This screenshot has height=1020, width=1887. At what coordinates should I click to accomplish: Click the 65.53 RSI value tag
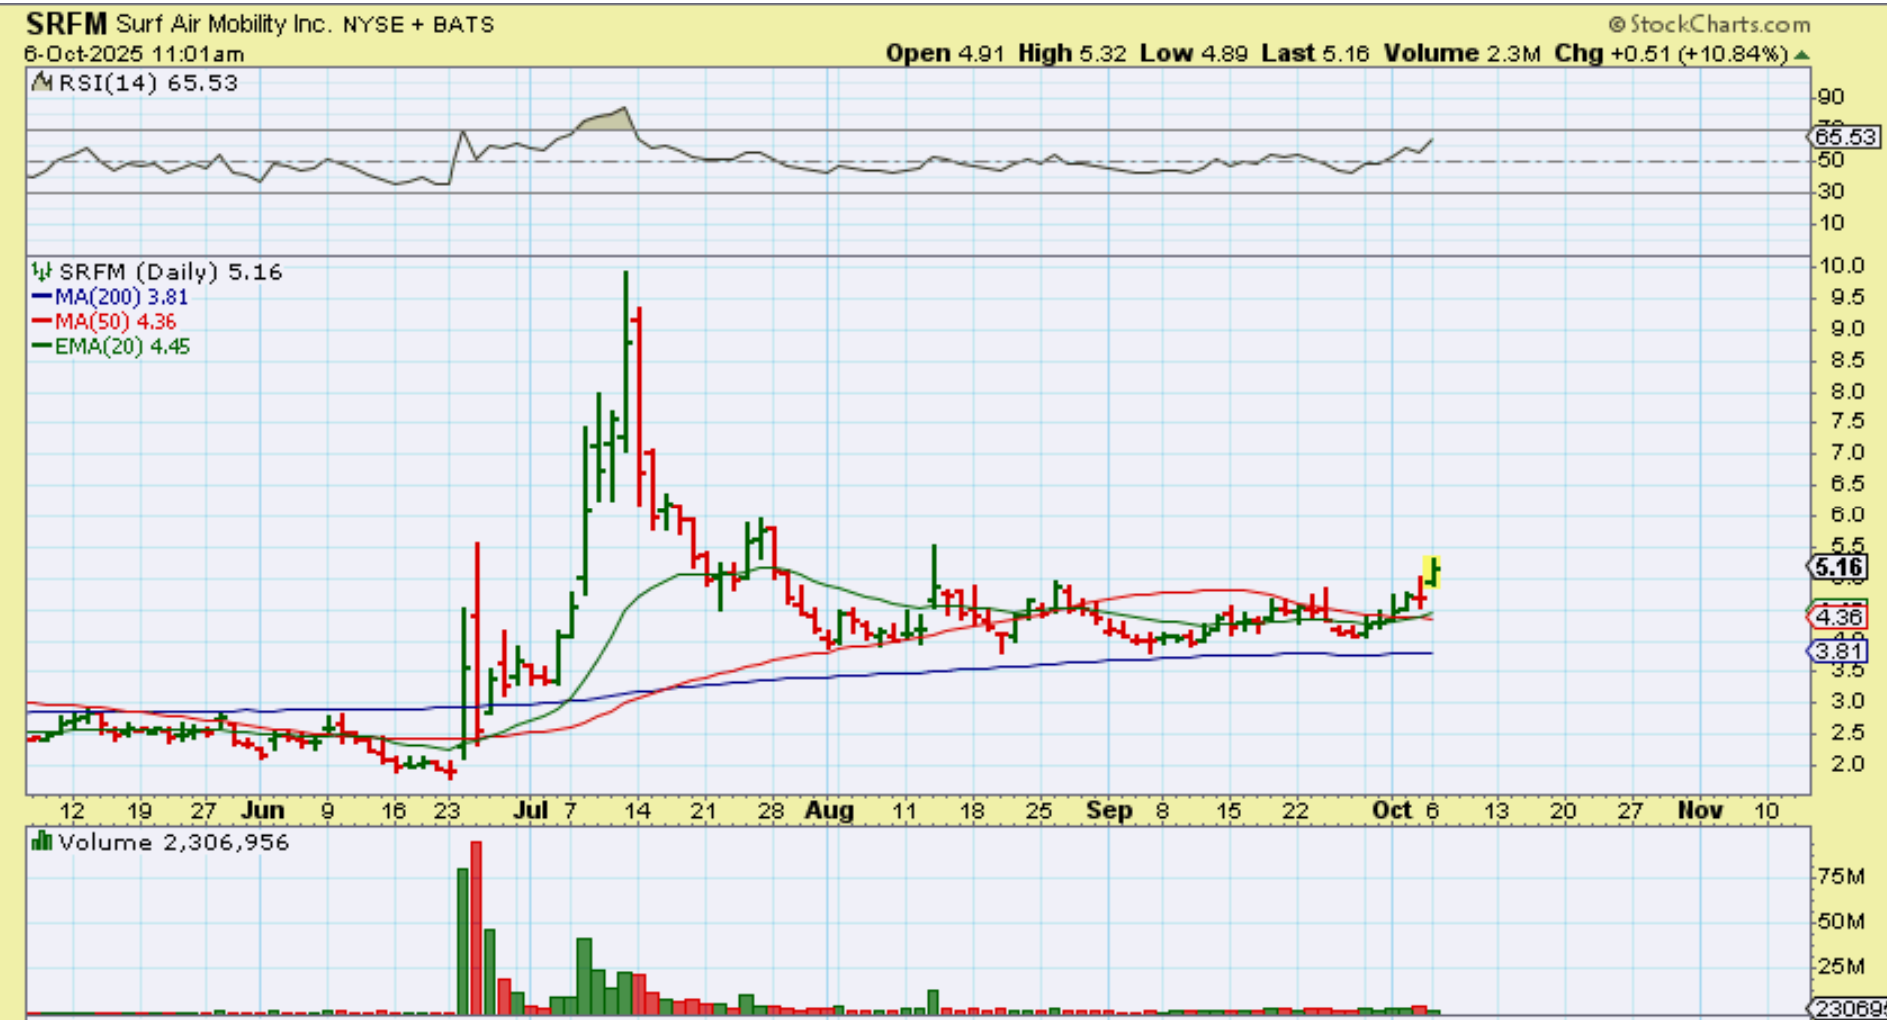[x=1844, y=136]
